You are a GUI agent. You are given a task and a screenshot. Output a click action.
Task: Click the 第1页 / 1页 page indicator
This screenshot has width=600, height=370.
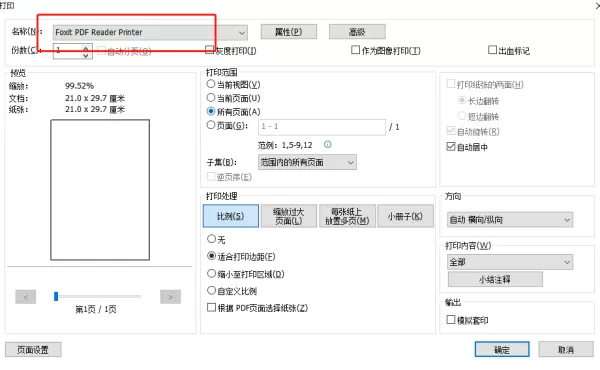click(x=96, y=309)
